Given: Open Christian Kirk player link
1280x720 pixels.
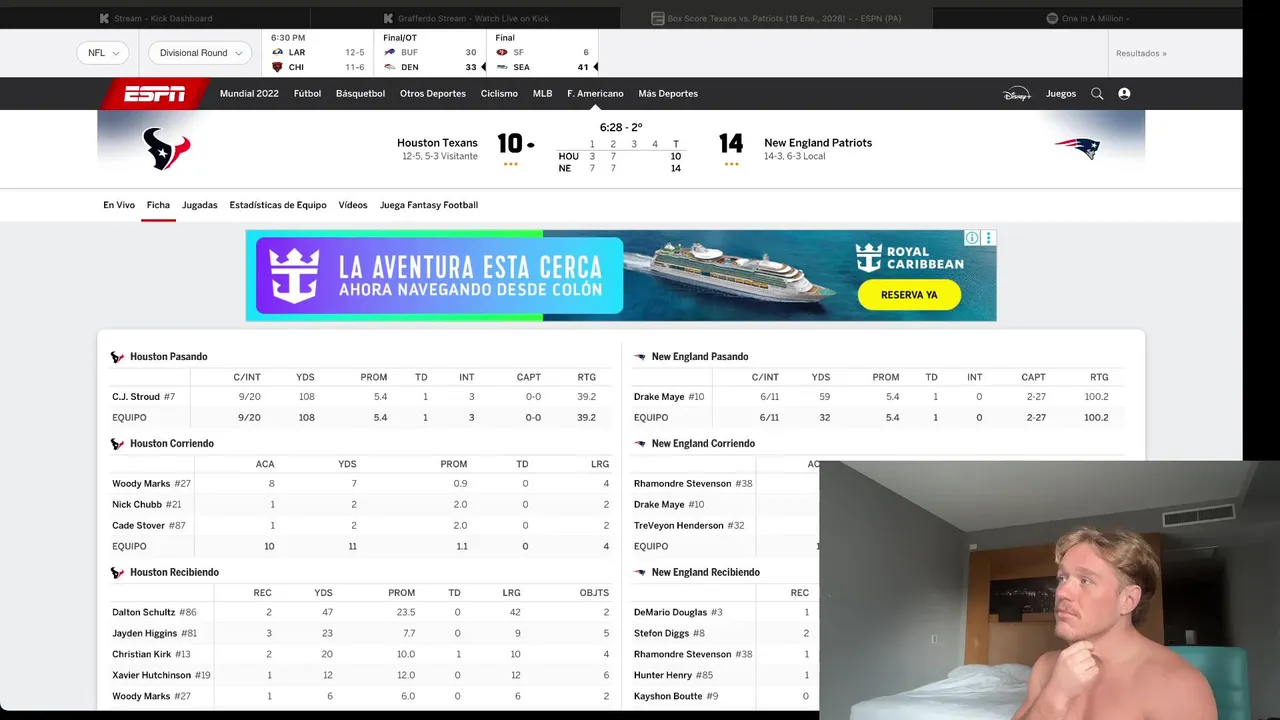Looking at the screenshot, I should coord(141,655).
